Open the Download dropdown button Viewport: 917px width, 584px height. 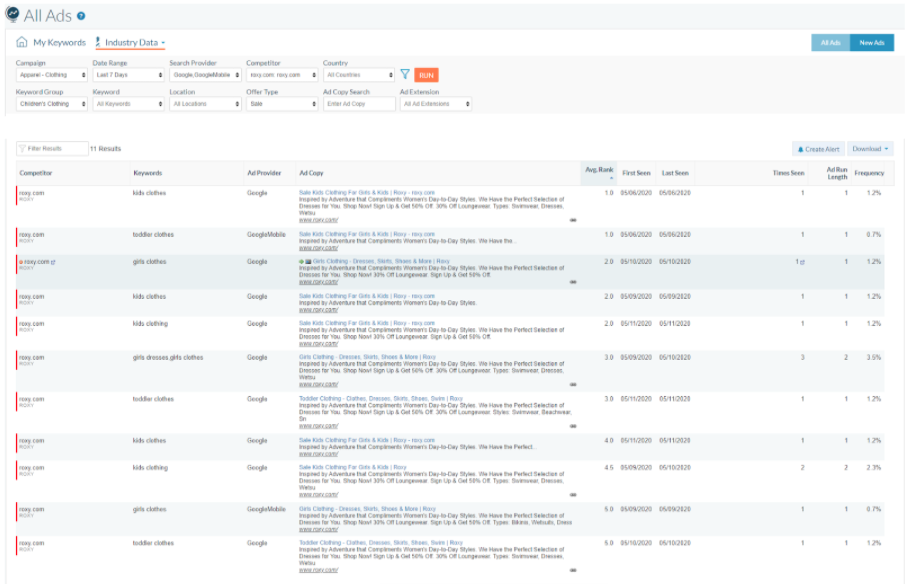pyautogui.click(x=870, y=149)
